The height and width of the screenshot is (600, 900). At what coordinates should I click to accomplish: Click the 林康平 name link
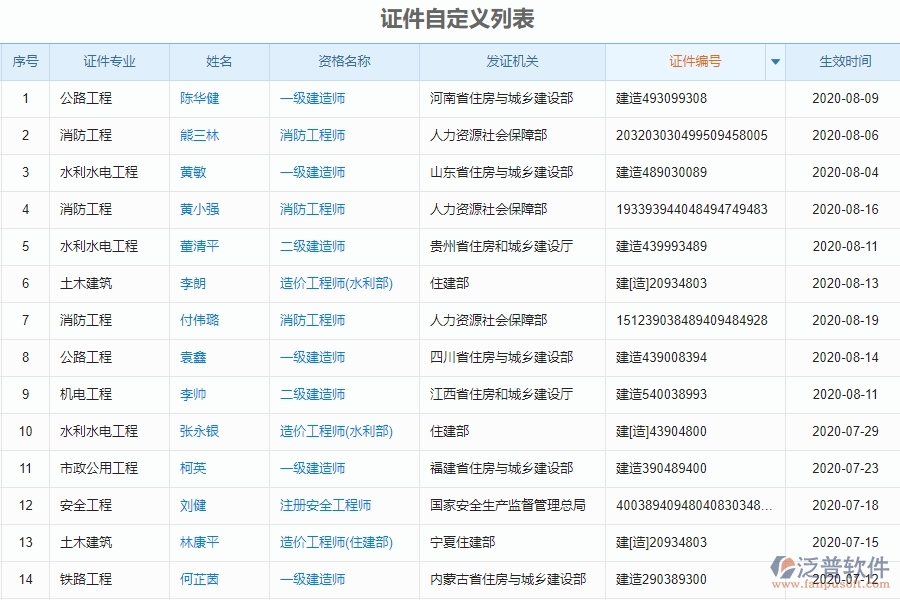pos(199,542)
